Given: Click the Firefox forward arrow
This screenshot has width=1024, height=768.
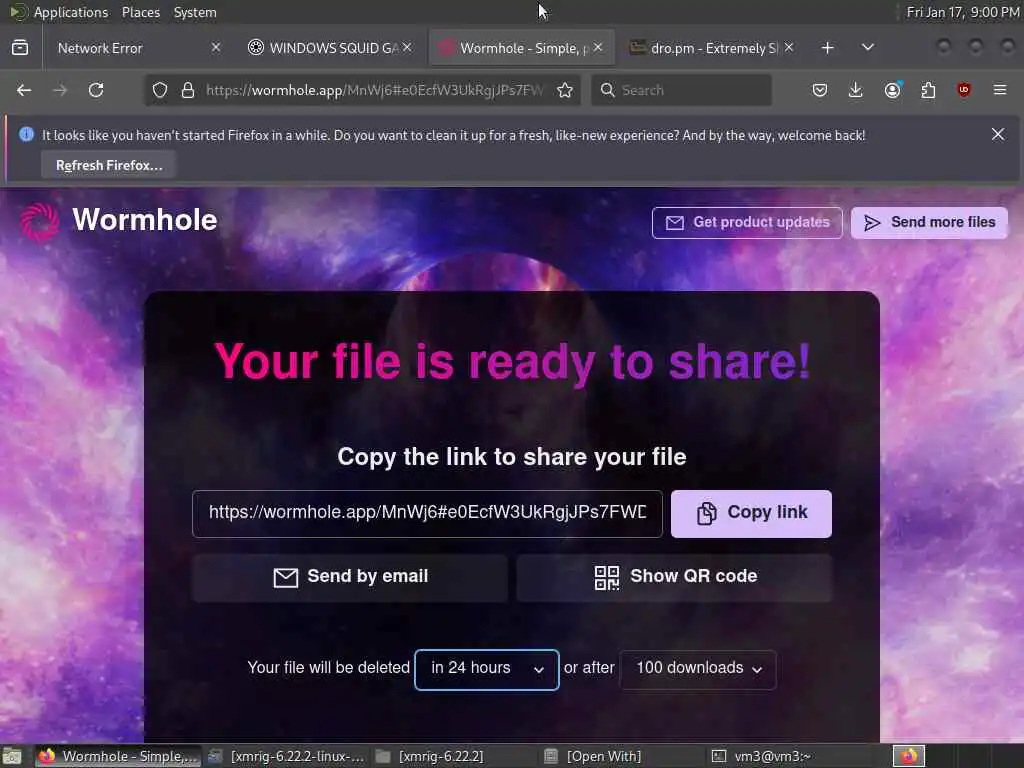Looking at the screenshot, I should [60, 90].
